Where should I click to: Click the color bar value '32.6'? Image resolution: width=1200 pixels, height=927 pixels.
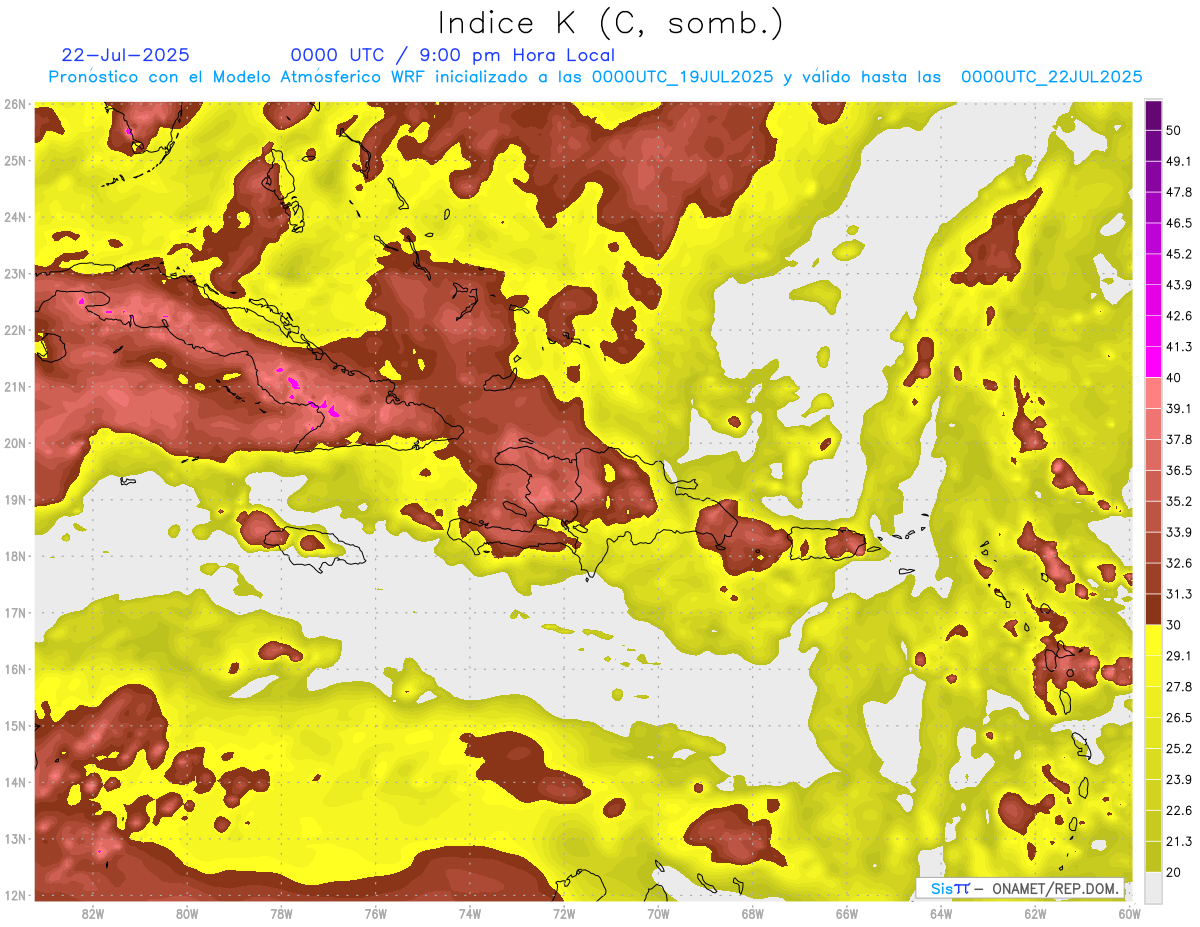(1179, 563)
